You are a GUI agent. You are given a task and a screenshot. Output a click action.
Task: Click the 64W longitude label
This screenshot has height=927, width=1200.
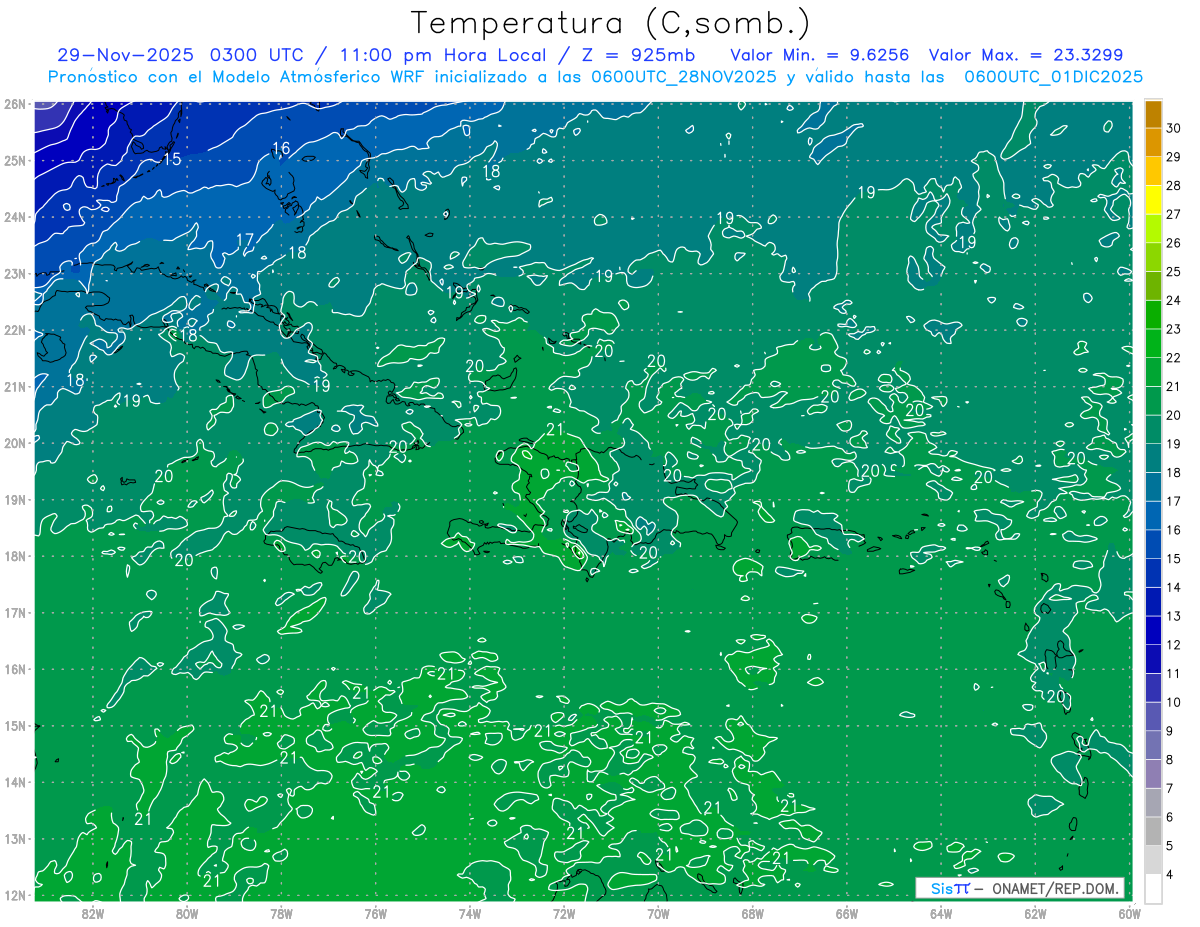[941, 913]
